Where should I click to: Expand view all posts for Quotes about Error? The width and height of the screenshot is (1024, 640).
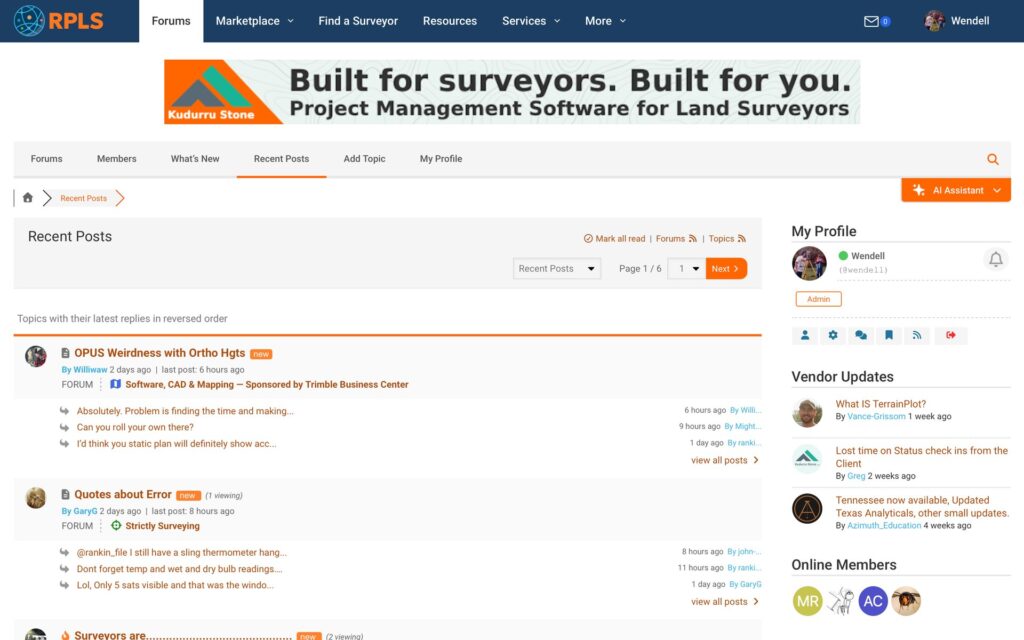[725, 602]
